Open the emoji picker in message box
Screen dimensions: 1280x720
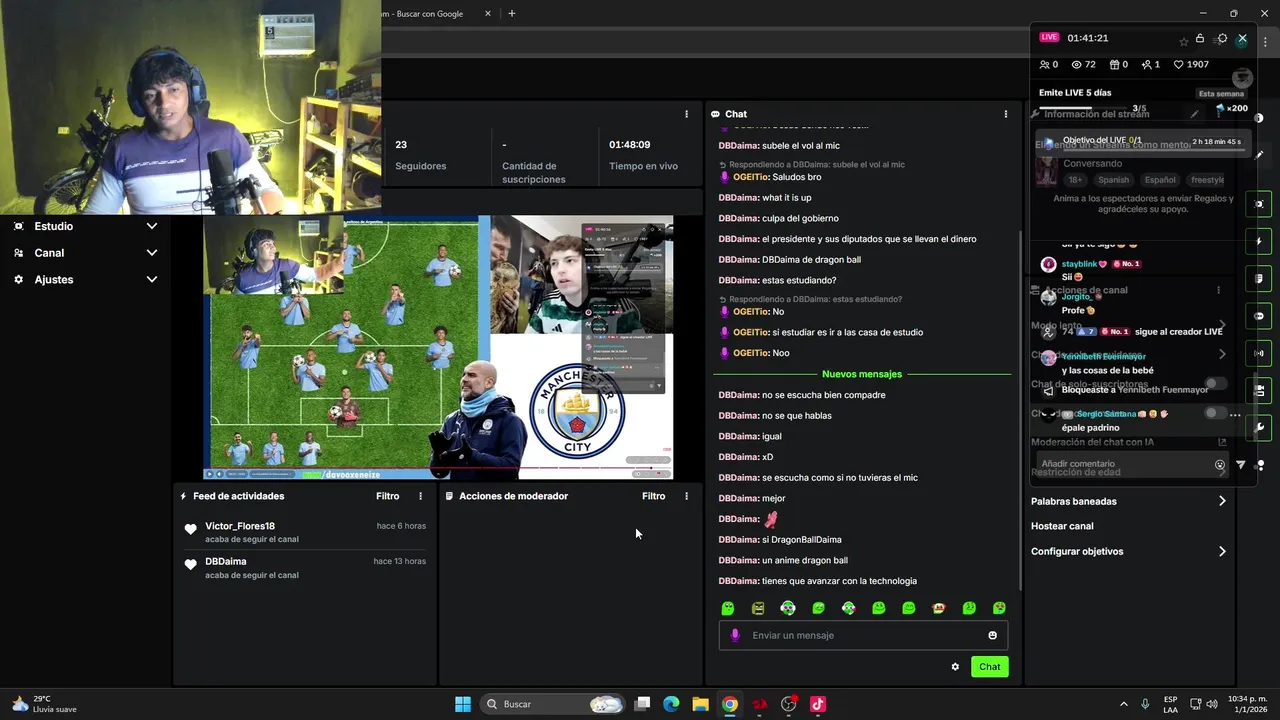(992, 635)
